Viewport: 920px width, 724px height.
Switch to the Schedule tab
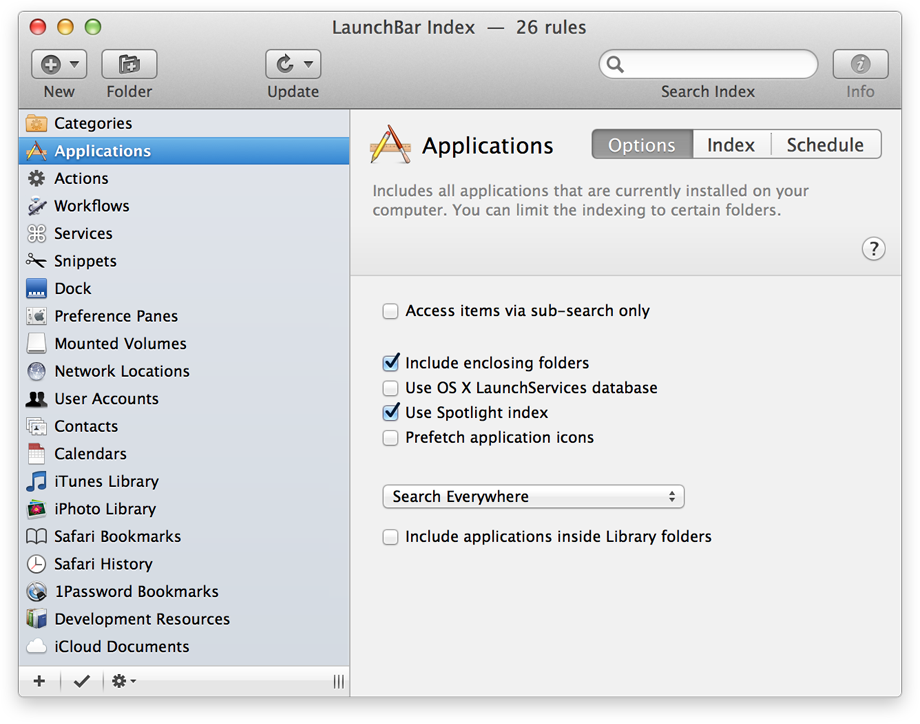click(826, 144)
